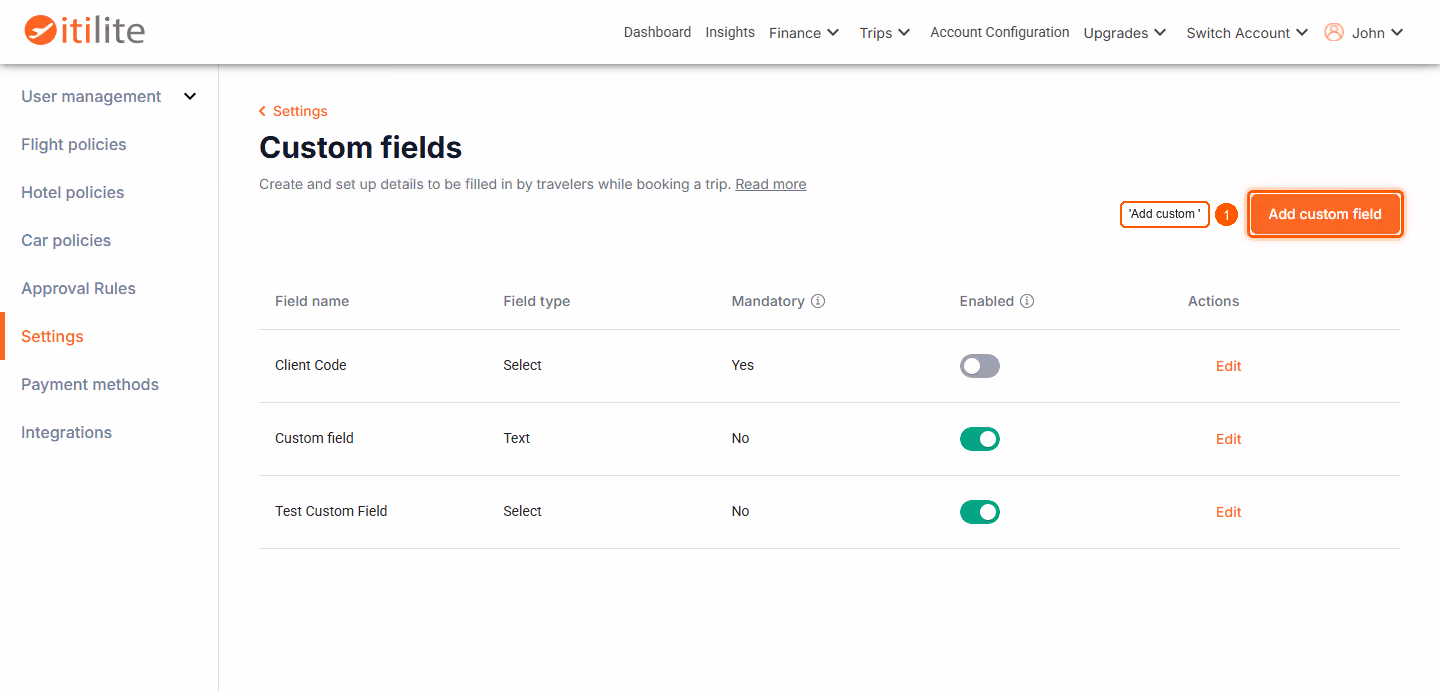The height and width of the screenshot is (691, 1440).
Task: Click the Client Code field name
Action: coord(311,365)
